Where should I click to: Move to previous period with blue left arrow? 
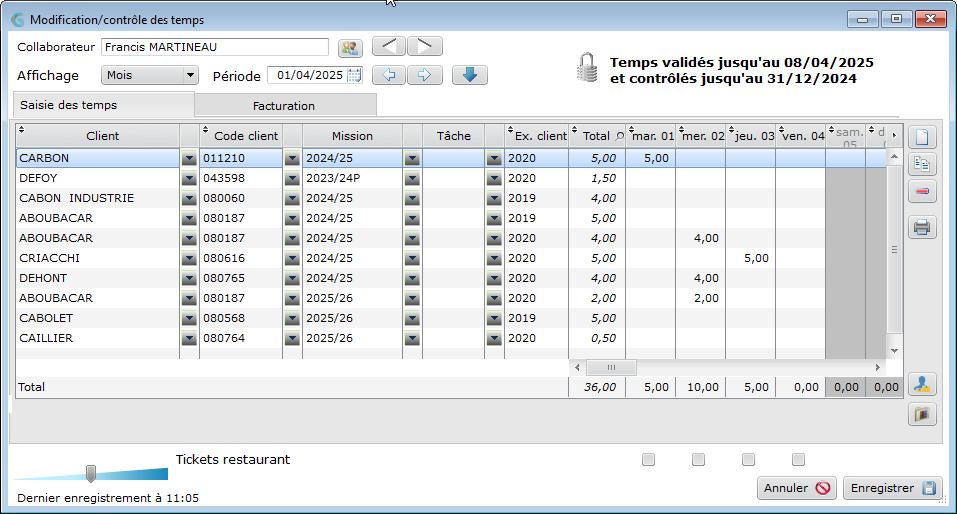[x=389, y=75]
